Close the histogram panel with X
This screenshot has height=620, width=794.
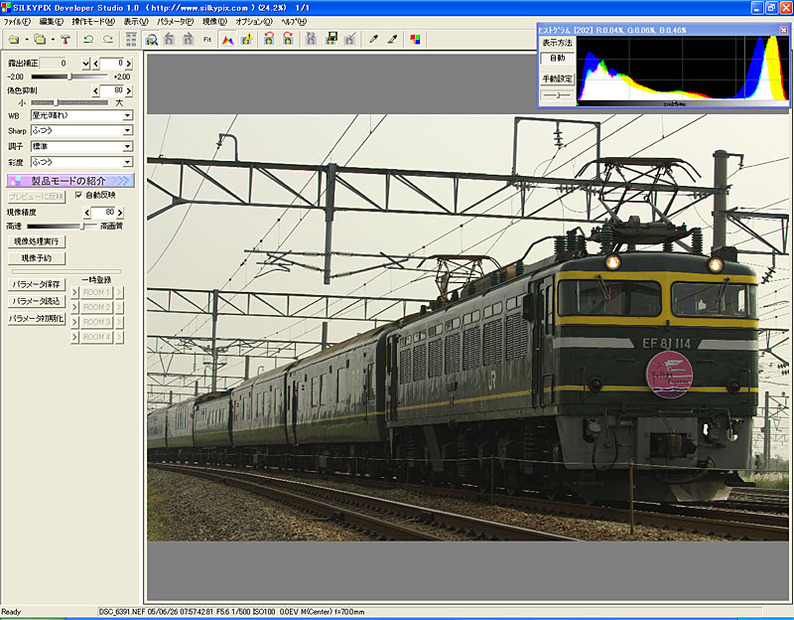pyautogui.click(x=783, y=30)
